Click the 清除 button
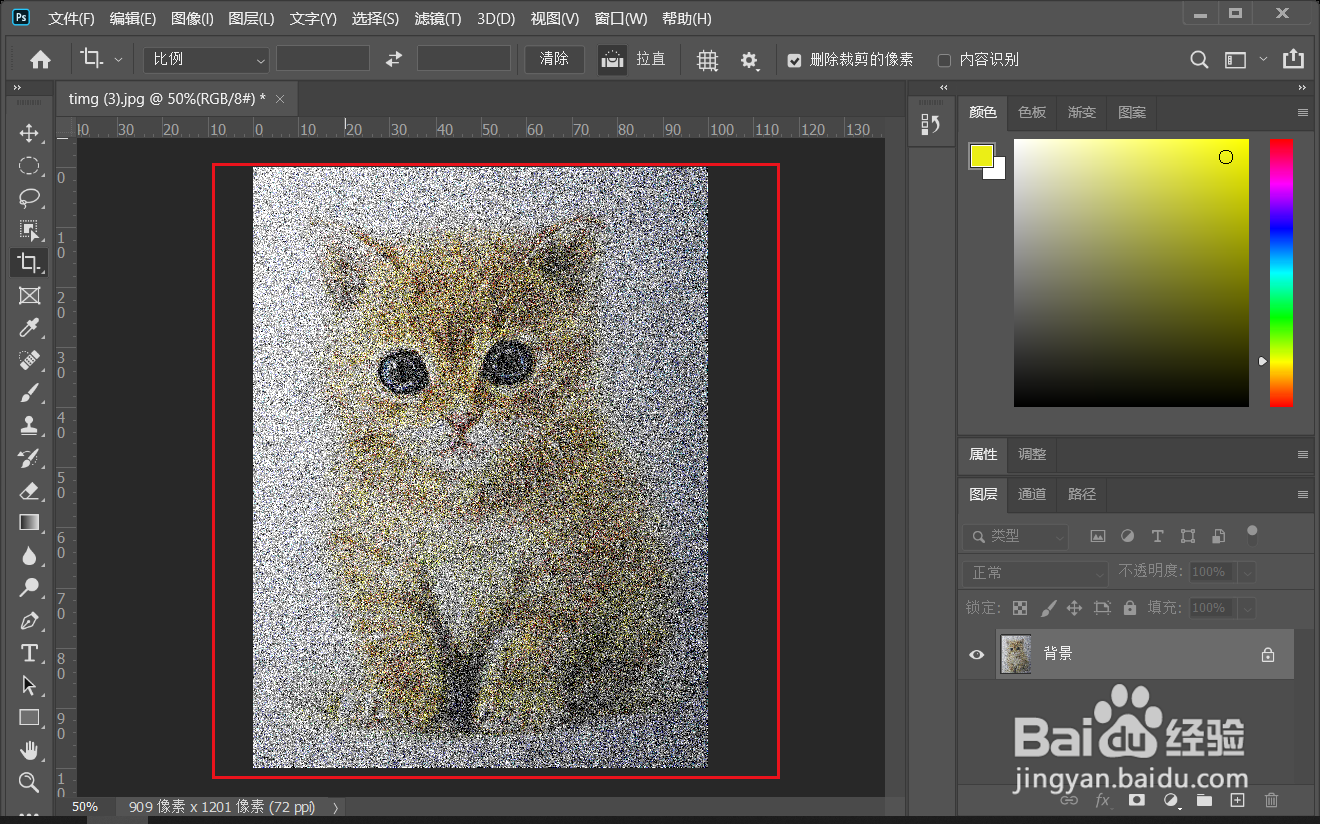The image size is (1320, 824). coord(554,59)
